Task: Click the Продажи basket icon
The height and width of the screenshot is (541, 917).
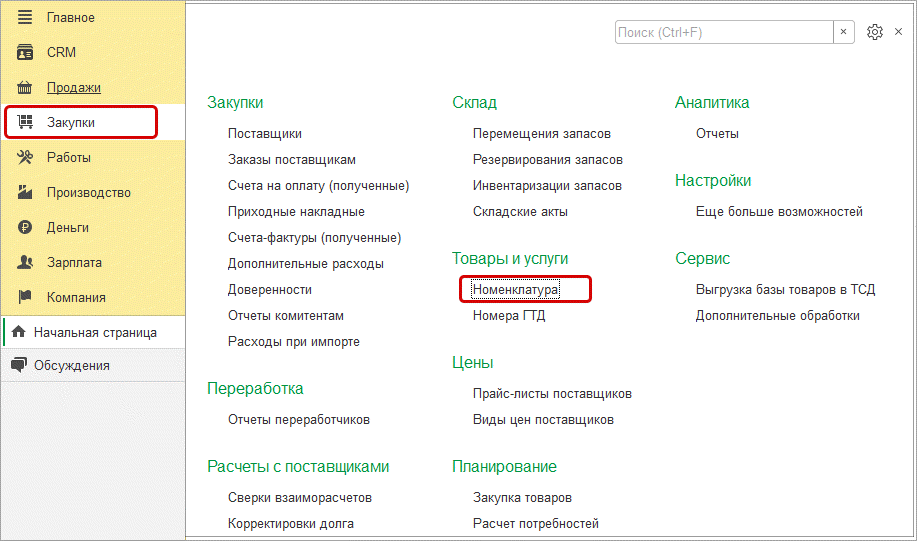Action: 25,88
